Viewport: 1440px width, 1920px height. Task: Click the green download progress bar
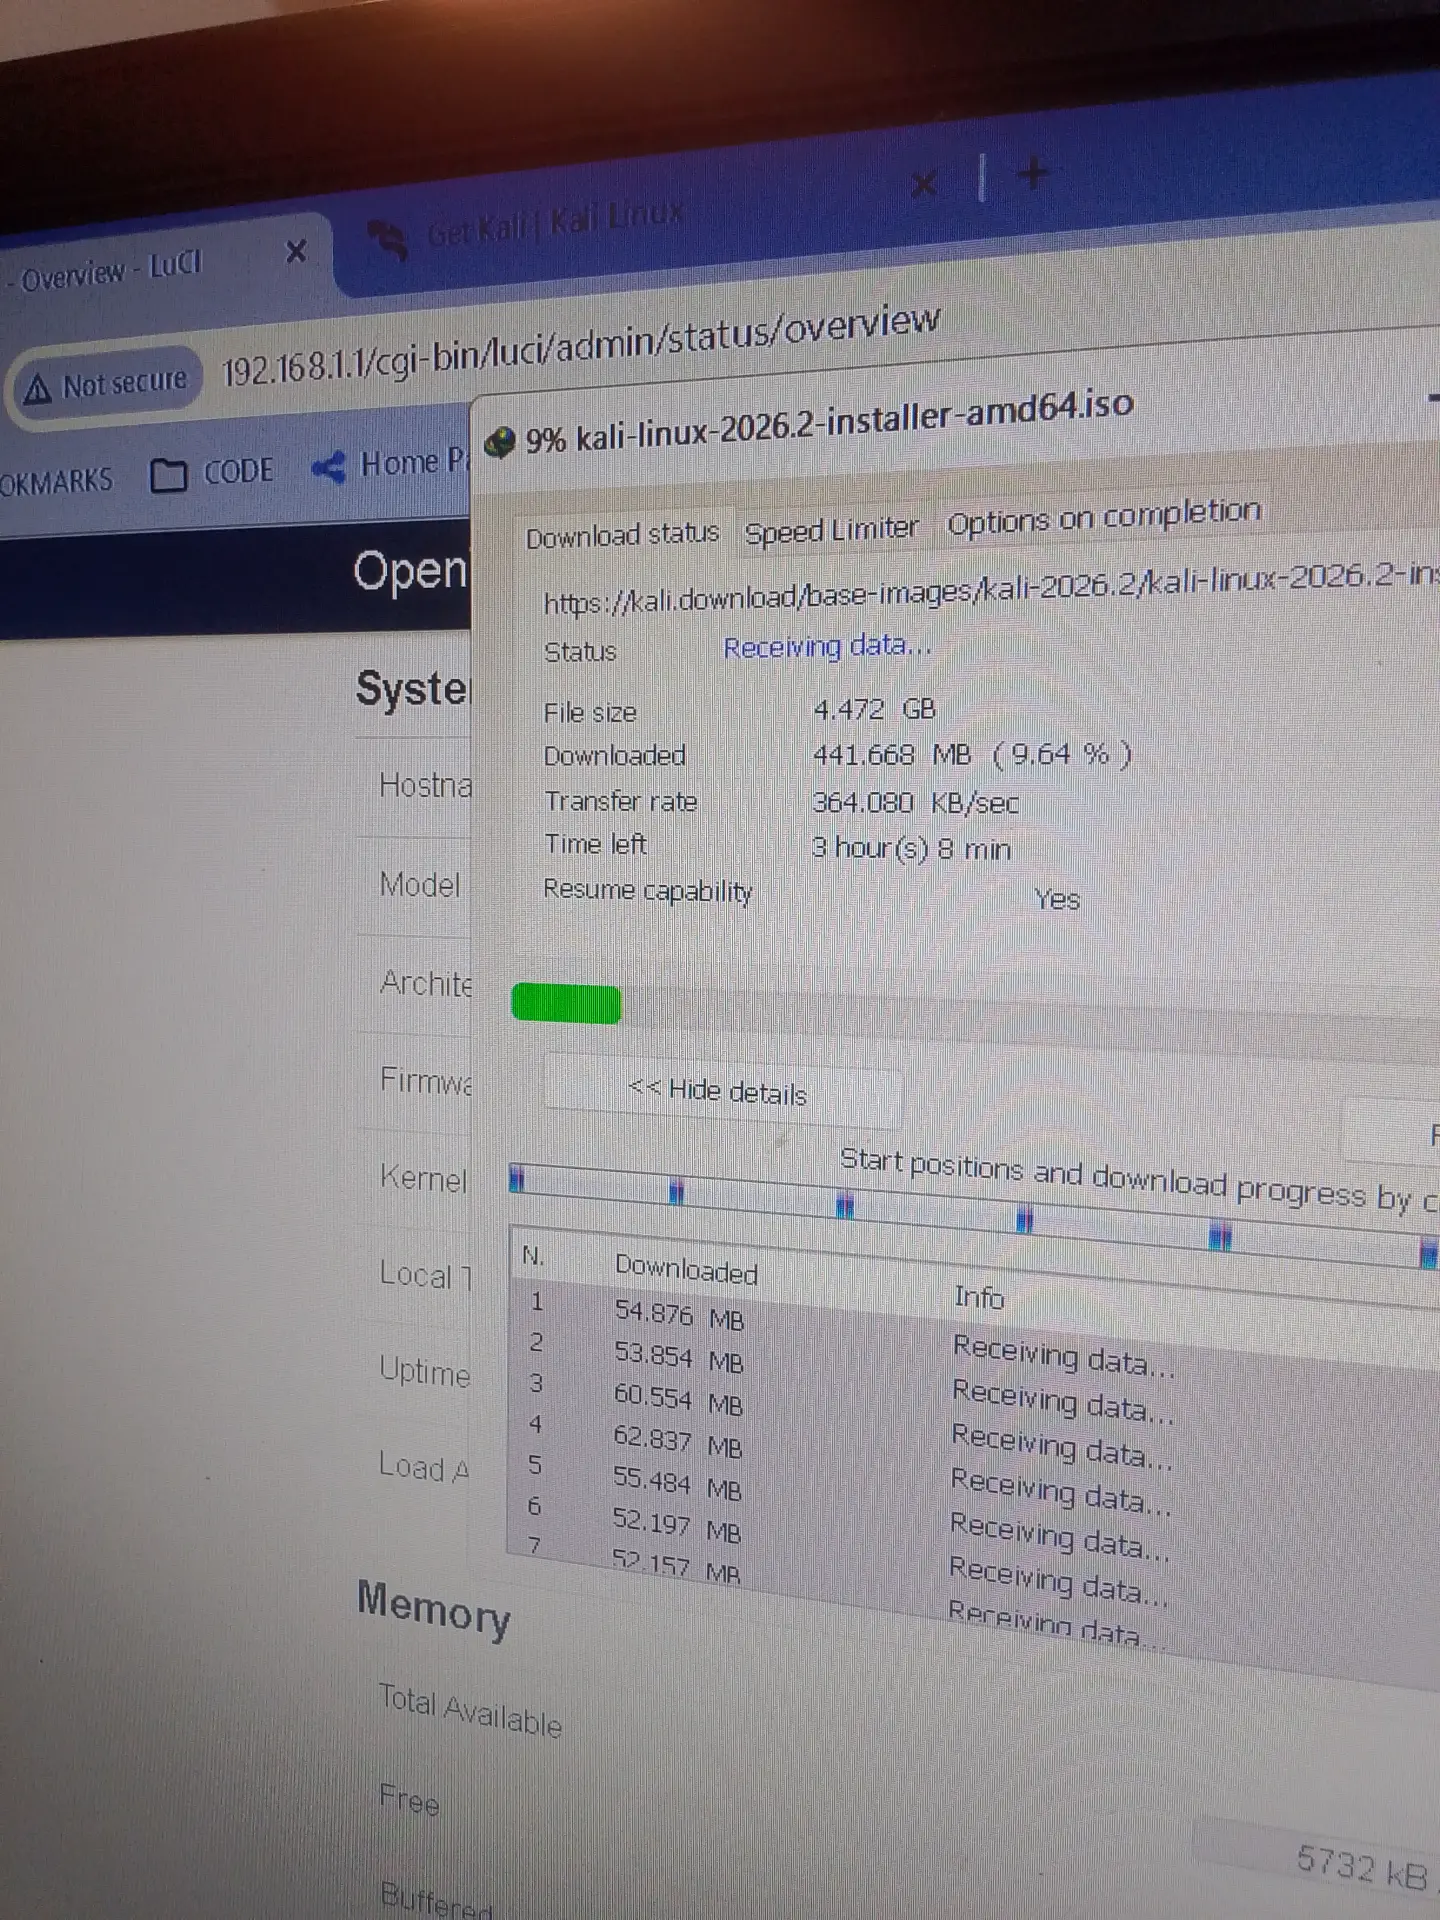[566, 1004]
